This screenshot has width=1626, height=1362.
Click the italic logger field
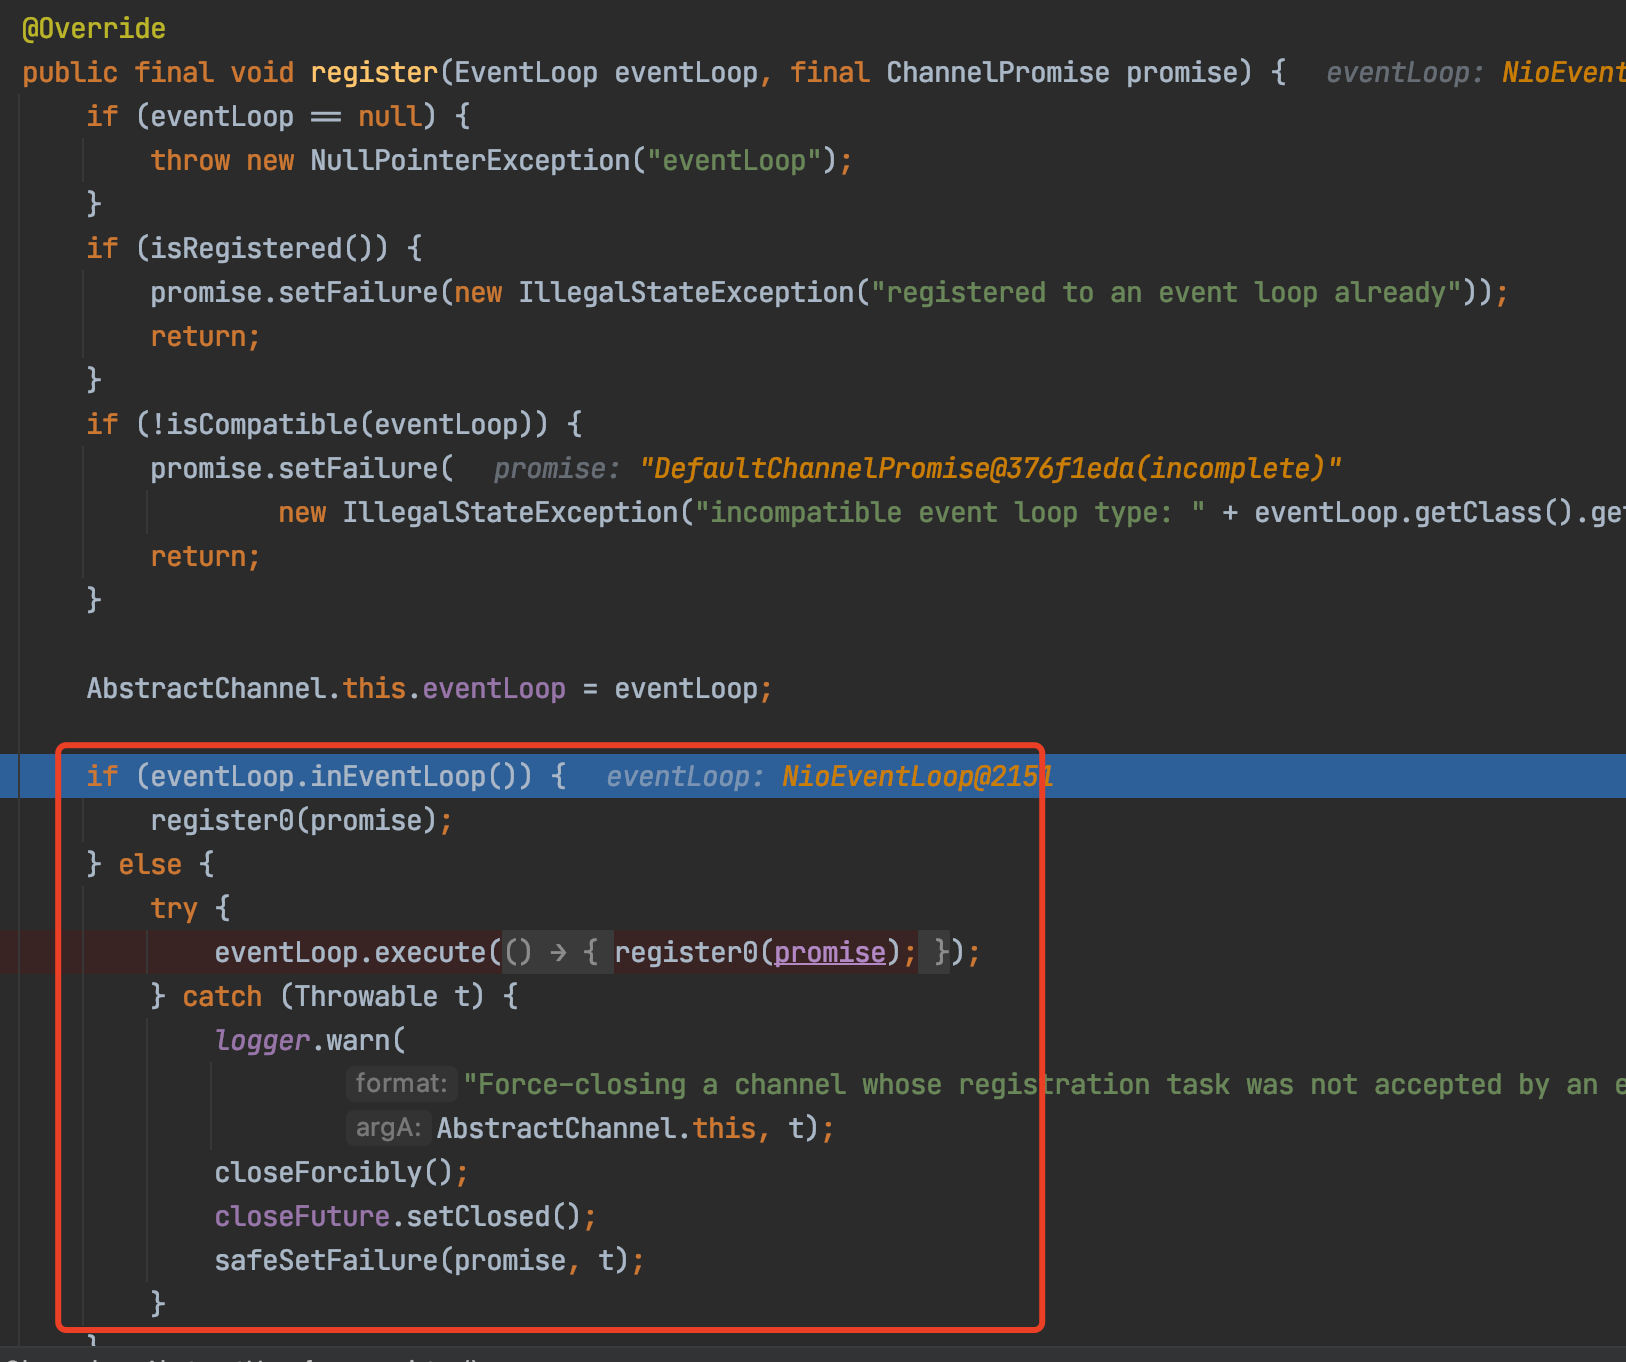pyautogui.click(x=262, y=1040)
